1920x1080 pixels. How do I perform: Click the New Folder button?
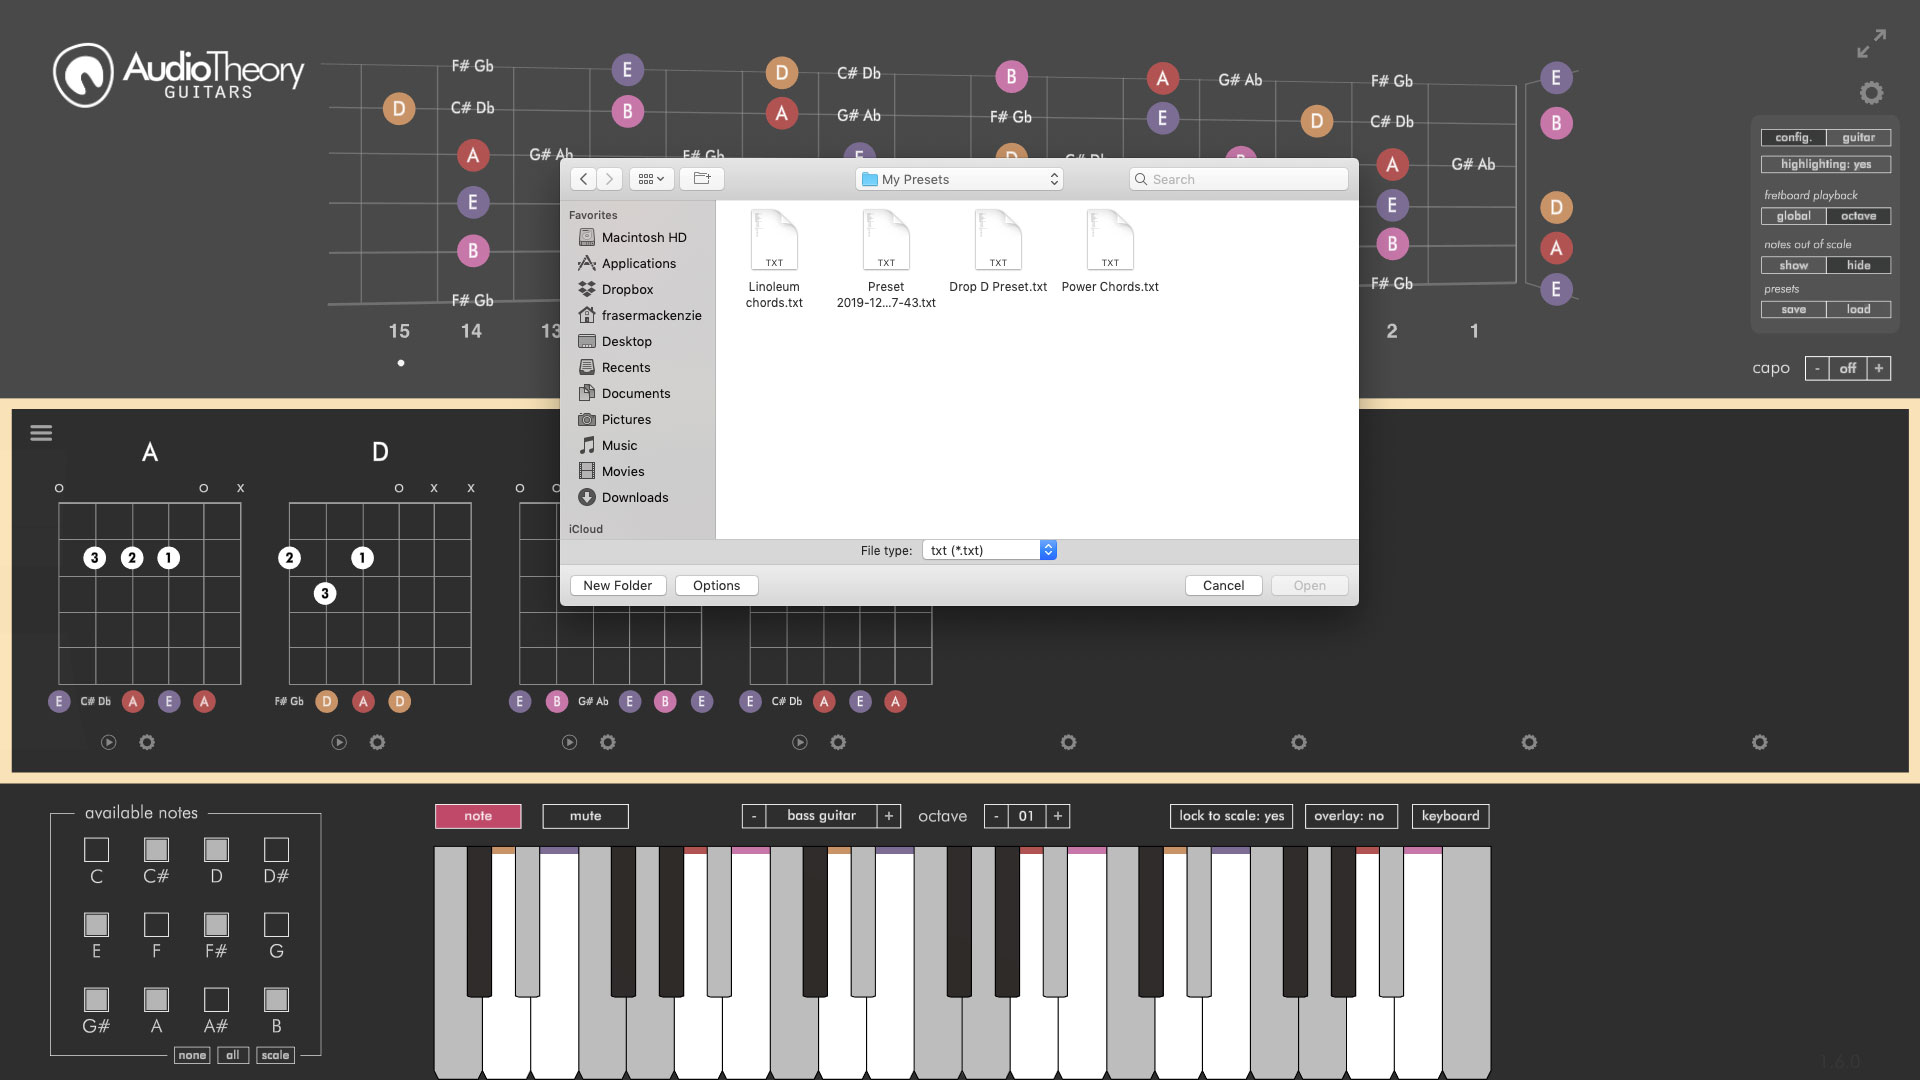click(x=617, y=585)
